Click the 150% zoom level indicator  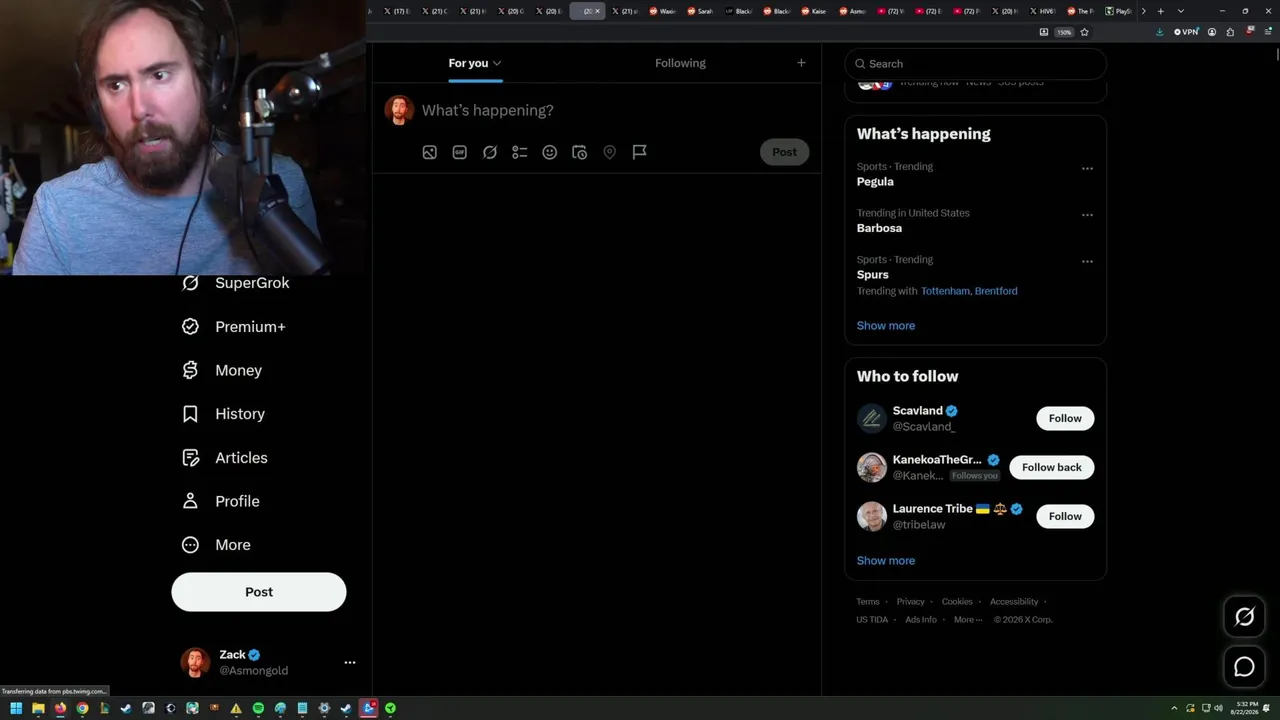[1064, 32]
